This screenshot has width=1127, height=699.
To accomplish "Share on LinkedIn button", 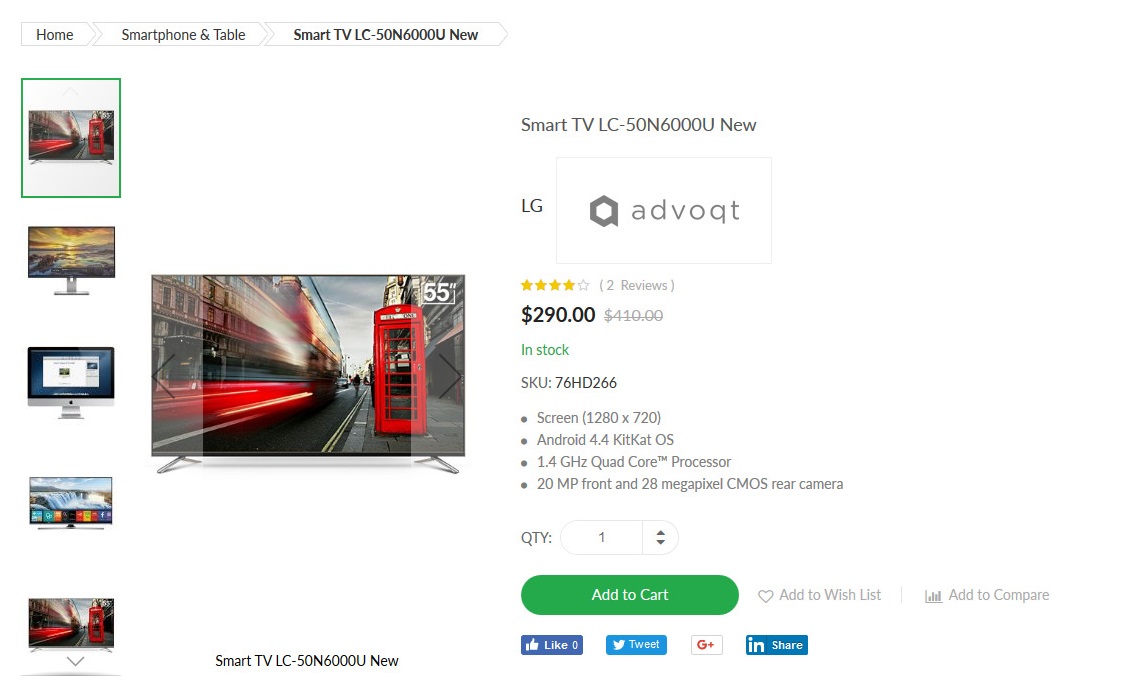I will (x=776, y=645).
